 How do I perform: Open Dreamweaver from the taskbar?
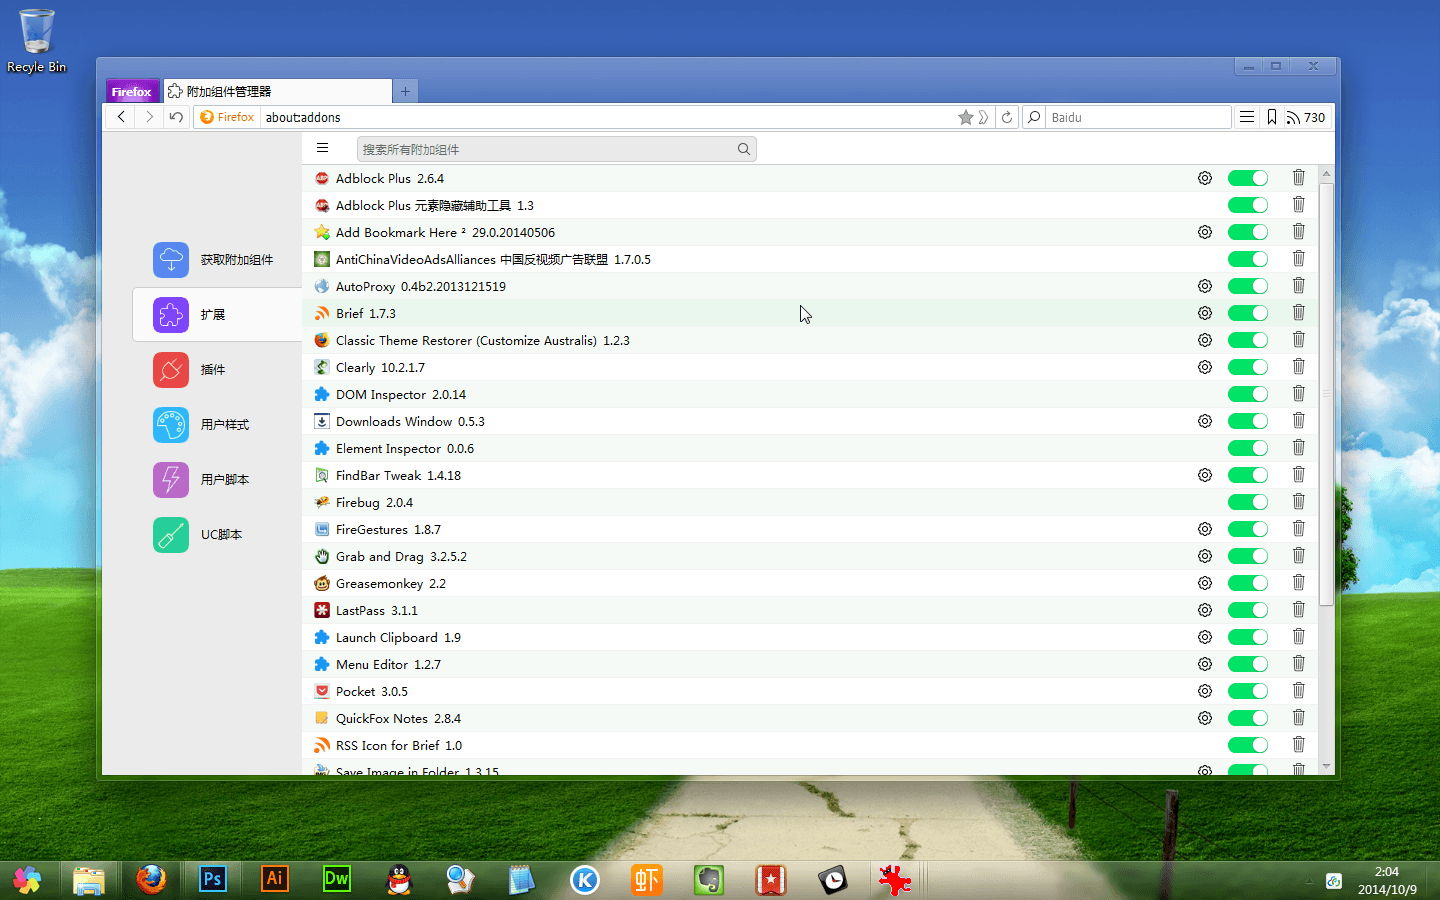pos(337,879)
